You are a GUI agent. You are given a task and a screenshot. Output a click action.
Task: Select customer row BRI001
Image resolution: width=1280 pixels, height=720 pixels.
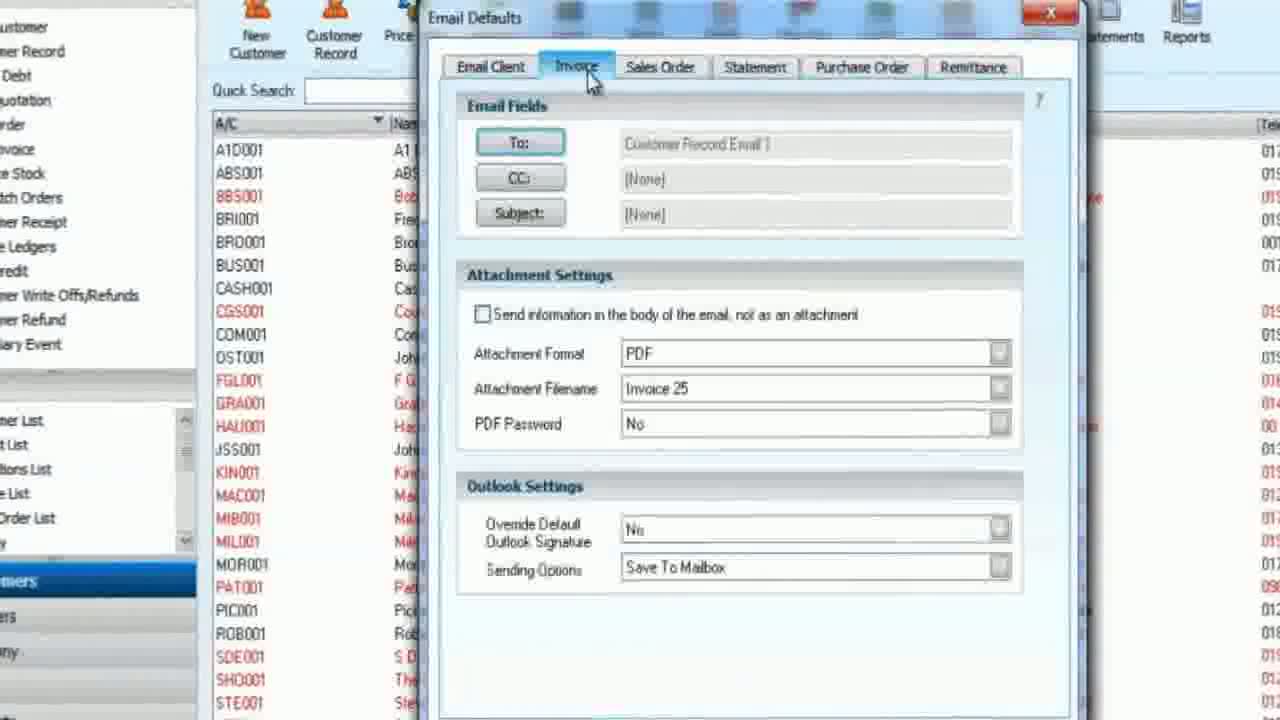(237, 219)
